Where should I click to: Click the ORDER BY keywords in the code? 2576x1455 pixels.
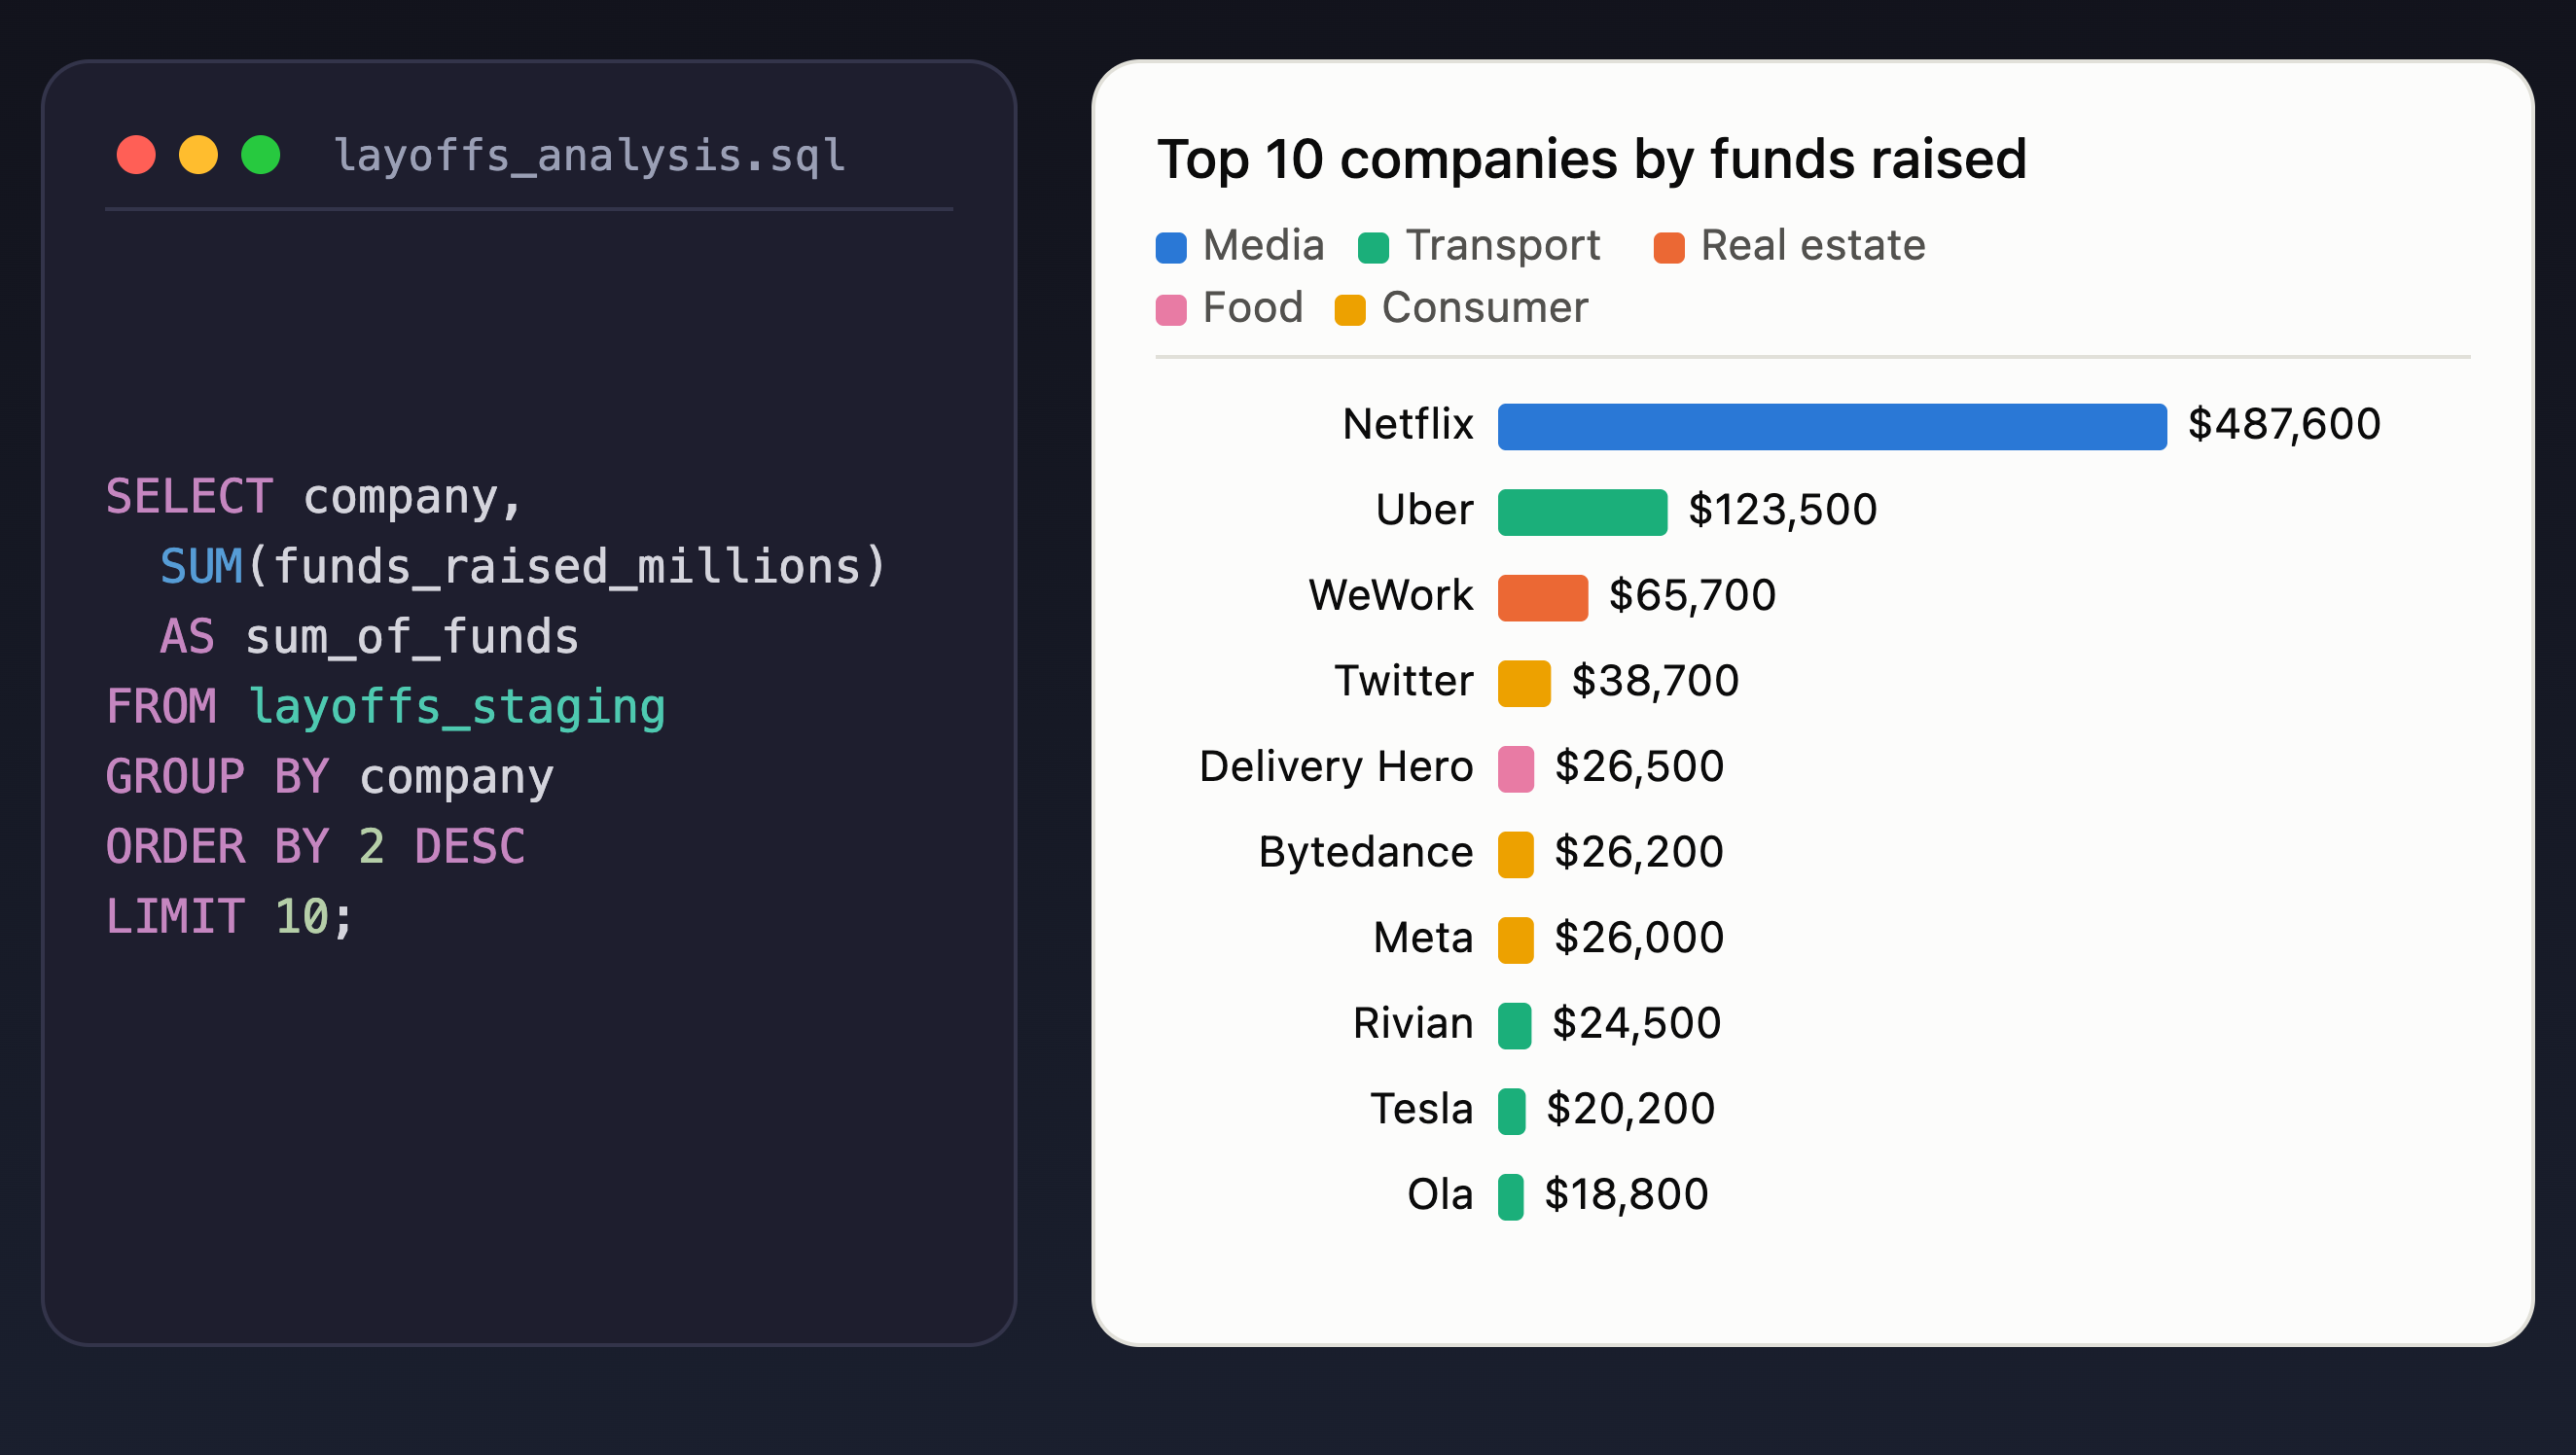click(x=217, y=847)
